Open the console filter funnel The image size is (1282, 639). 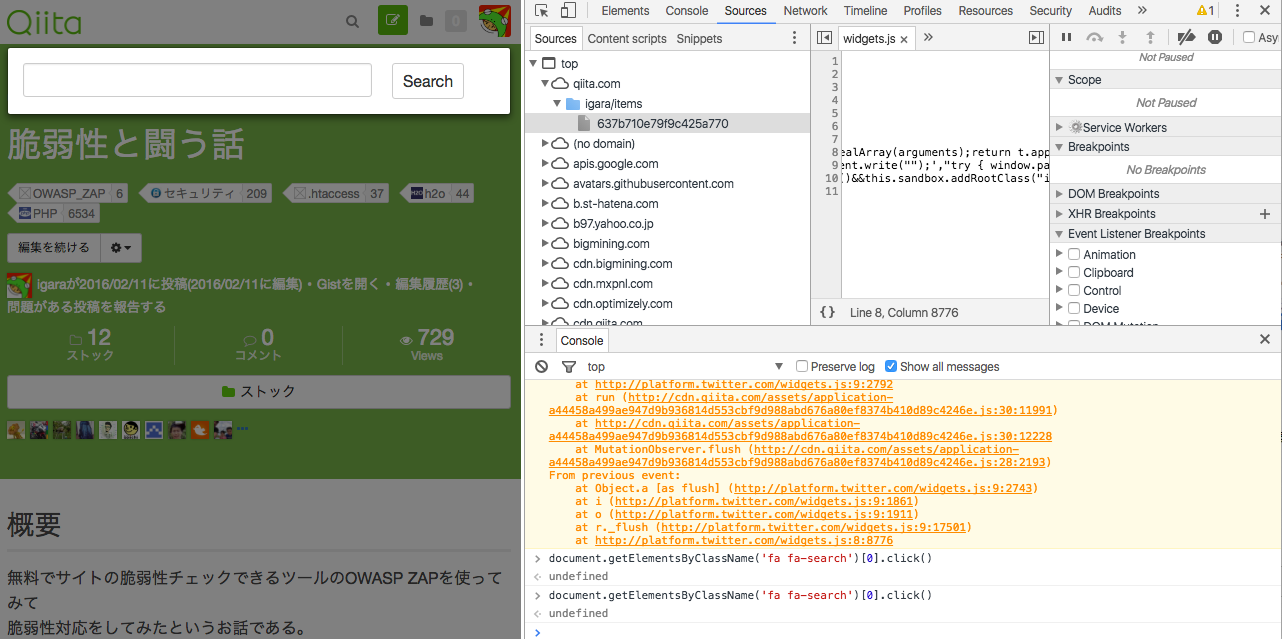point(569,367)
